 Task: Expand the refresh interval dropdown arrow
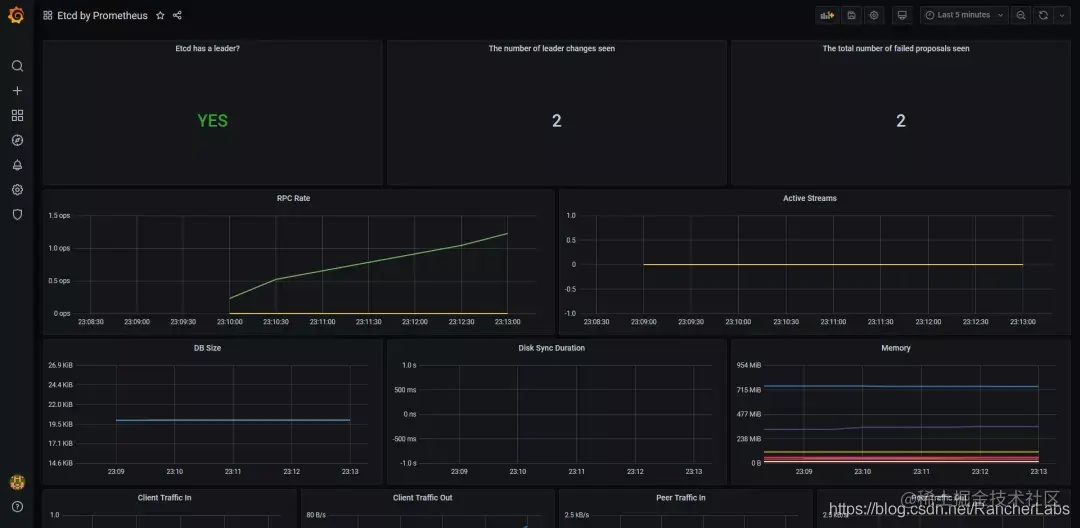click(1061, 15)
